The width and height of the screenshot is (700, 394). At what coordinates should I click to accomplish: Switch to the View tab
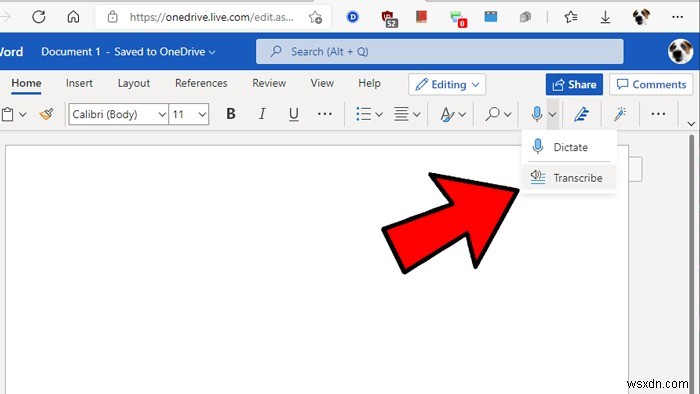tap(322, 83)
